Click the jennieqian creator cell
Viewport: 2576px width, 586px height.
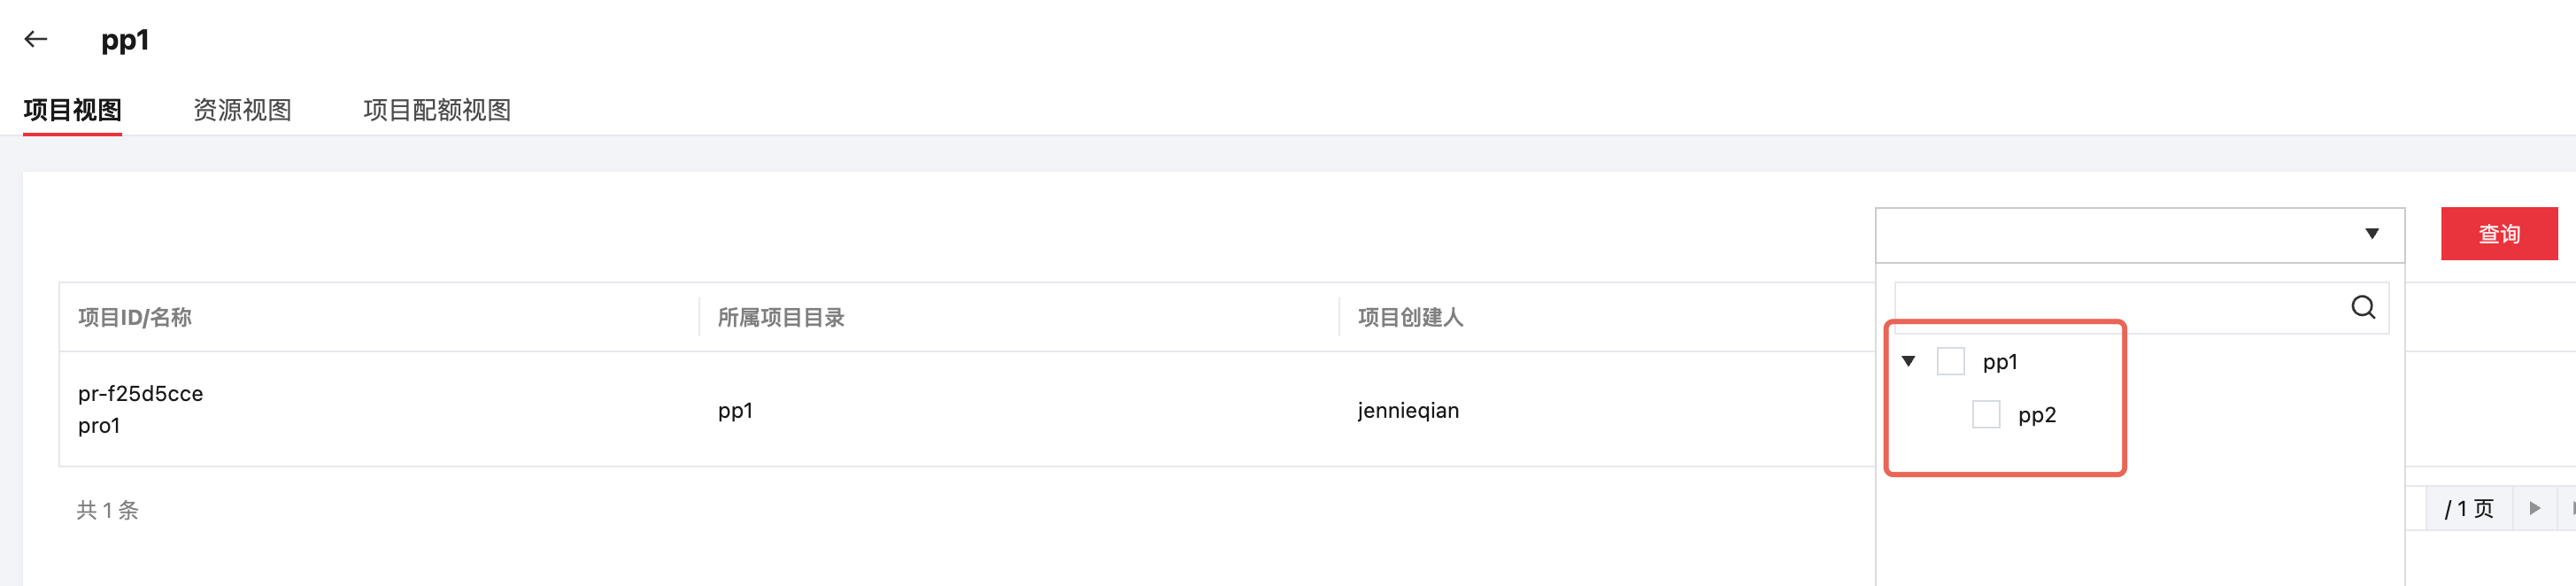pos(1408,411)
